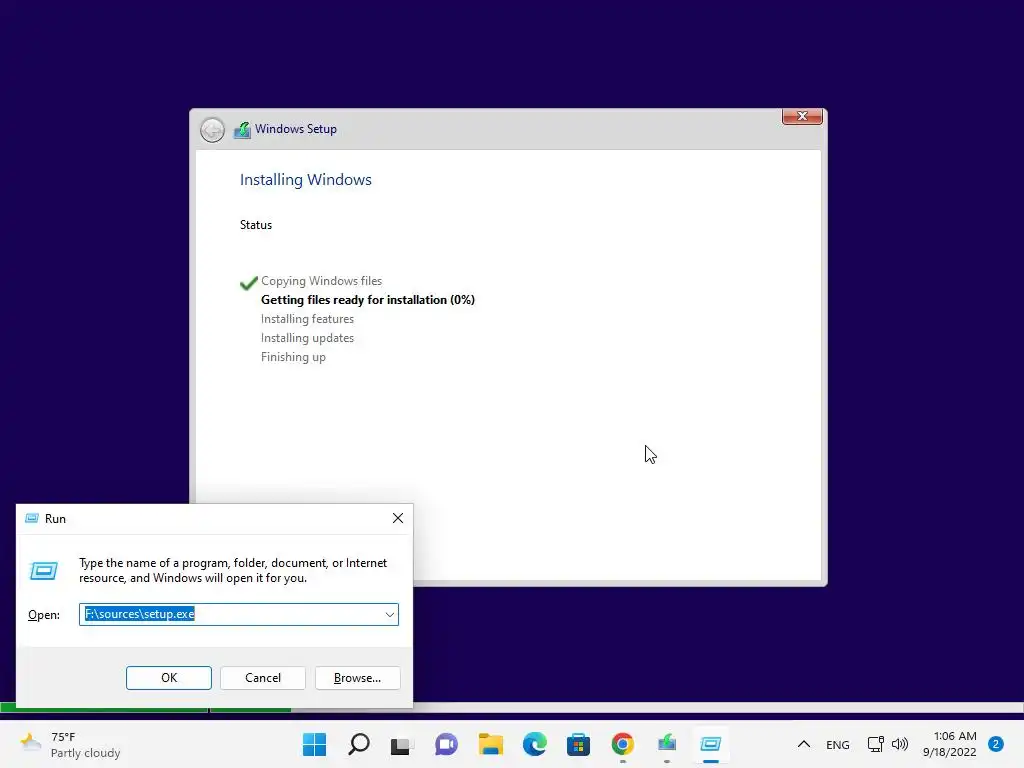This screenshot has width=1024, height=768.
Task: Click OK in the Run dialog
Action: [168, 678]
